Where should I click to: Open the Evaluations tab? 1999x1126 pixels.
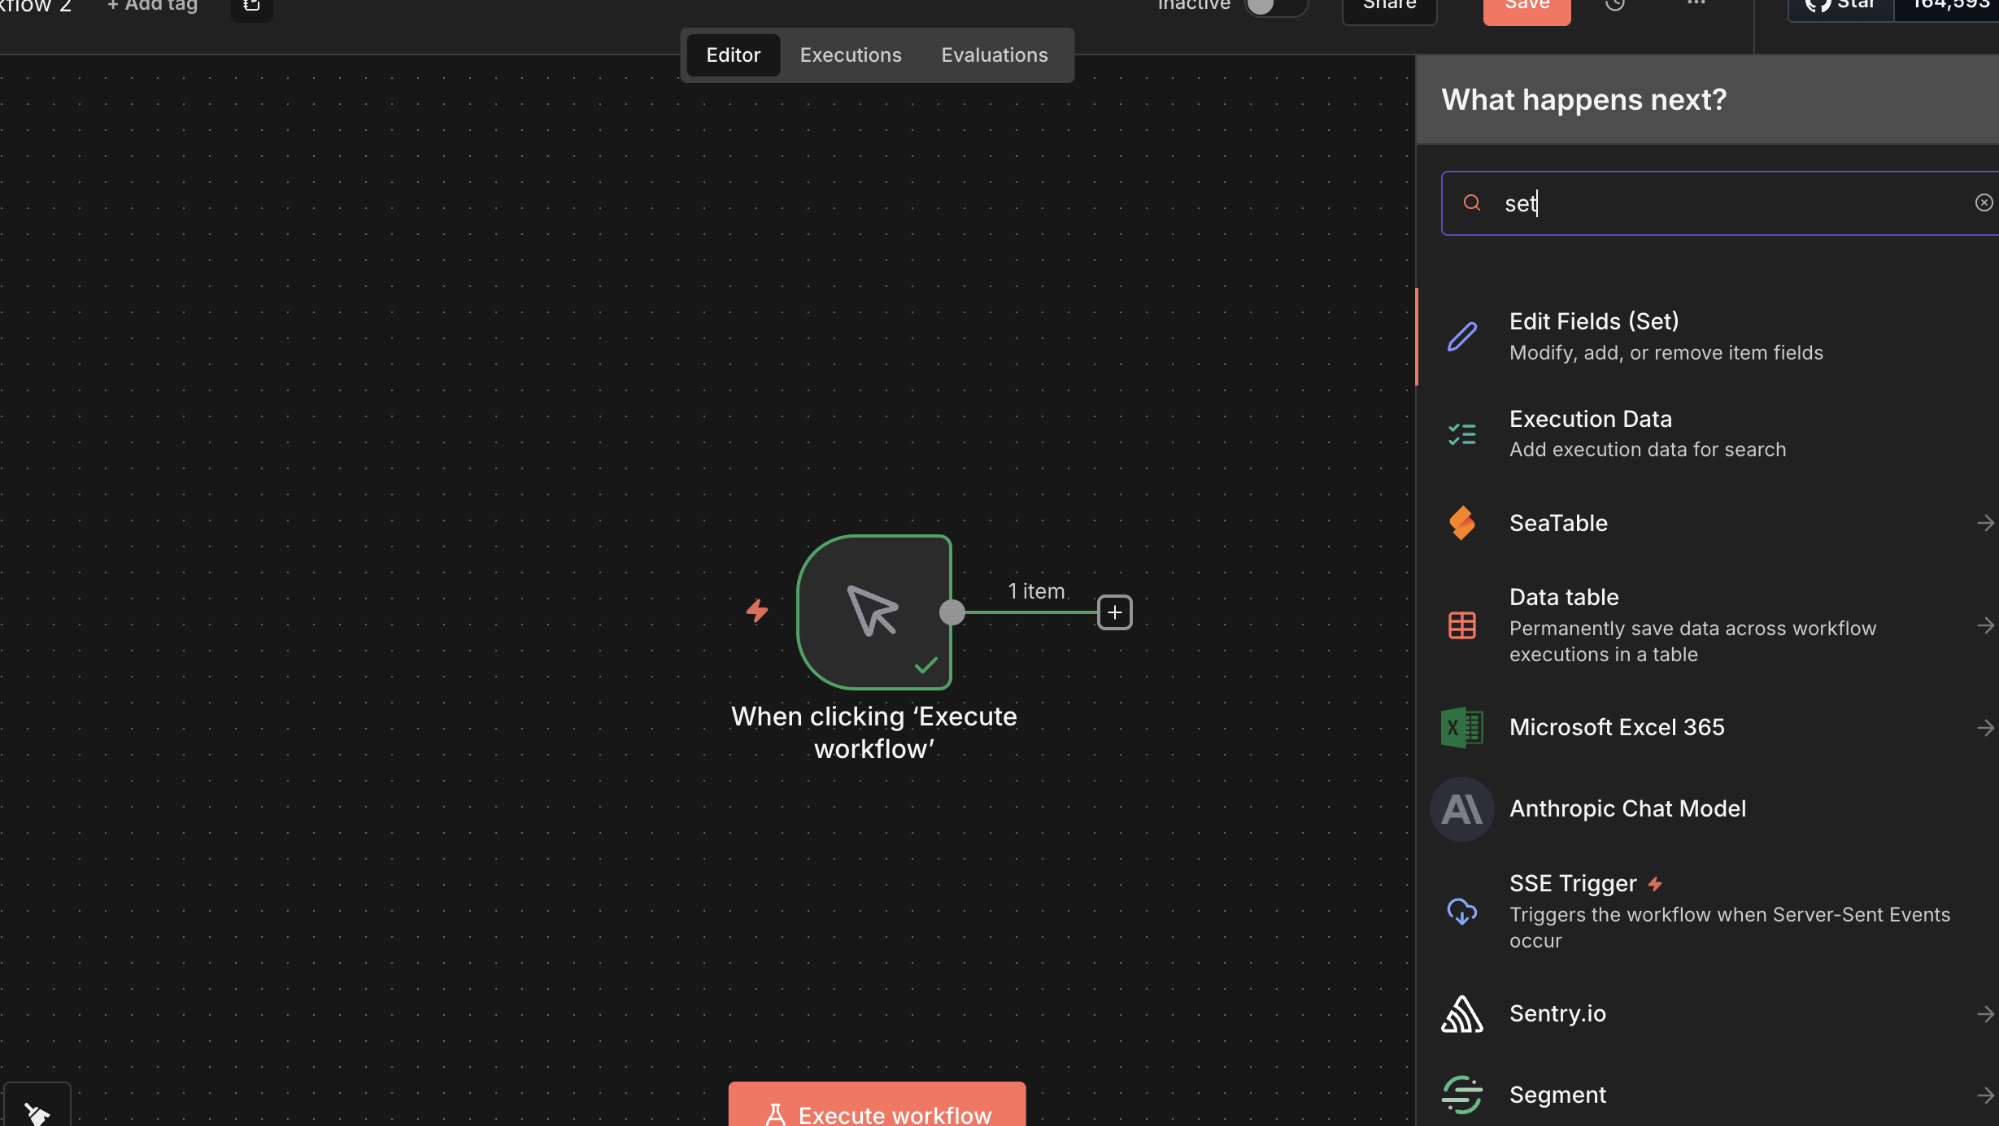(x=994, y=55)
